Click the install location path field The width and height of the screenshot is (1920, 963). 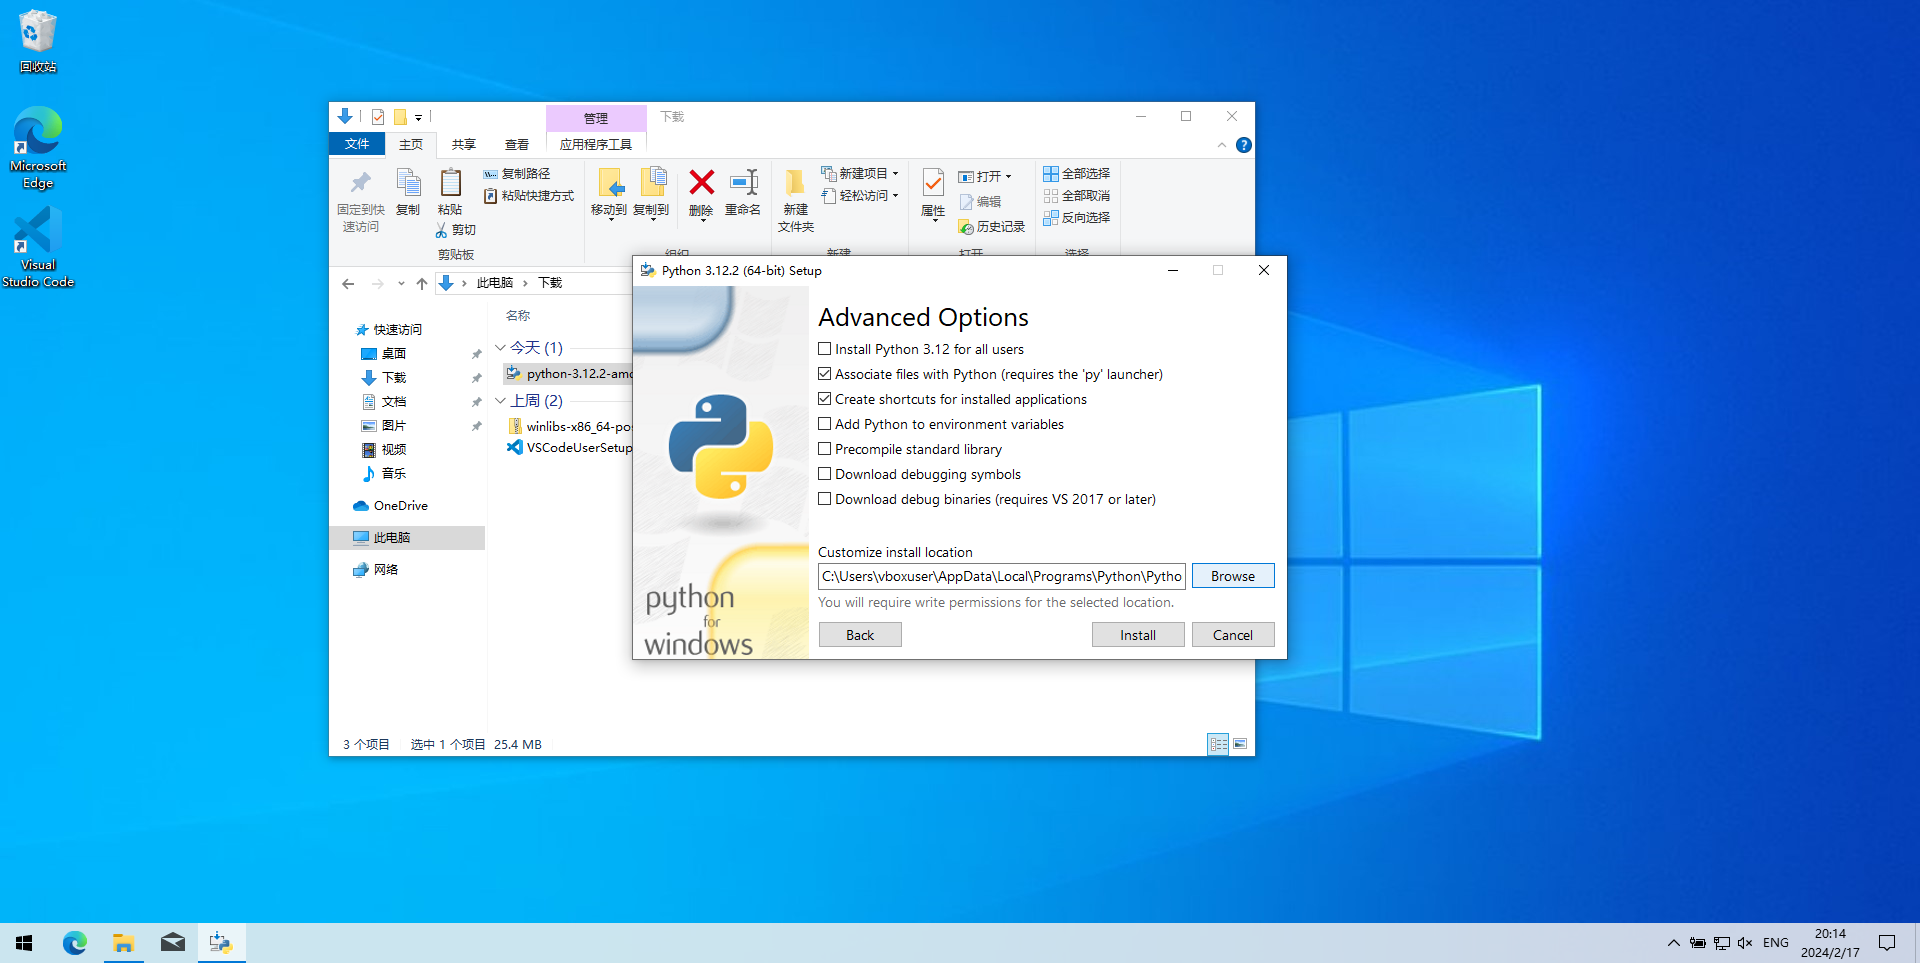(x=1002, y=576)
